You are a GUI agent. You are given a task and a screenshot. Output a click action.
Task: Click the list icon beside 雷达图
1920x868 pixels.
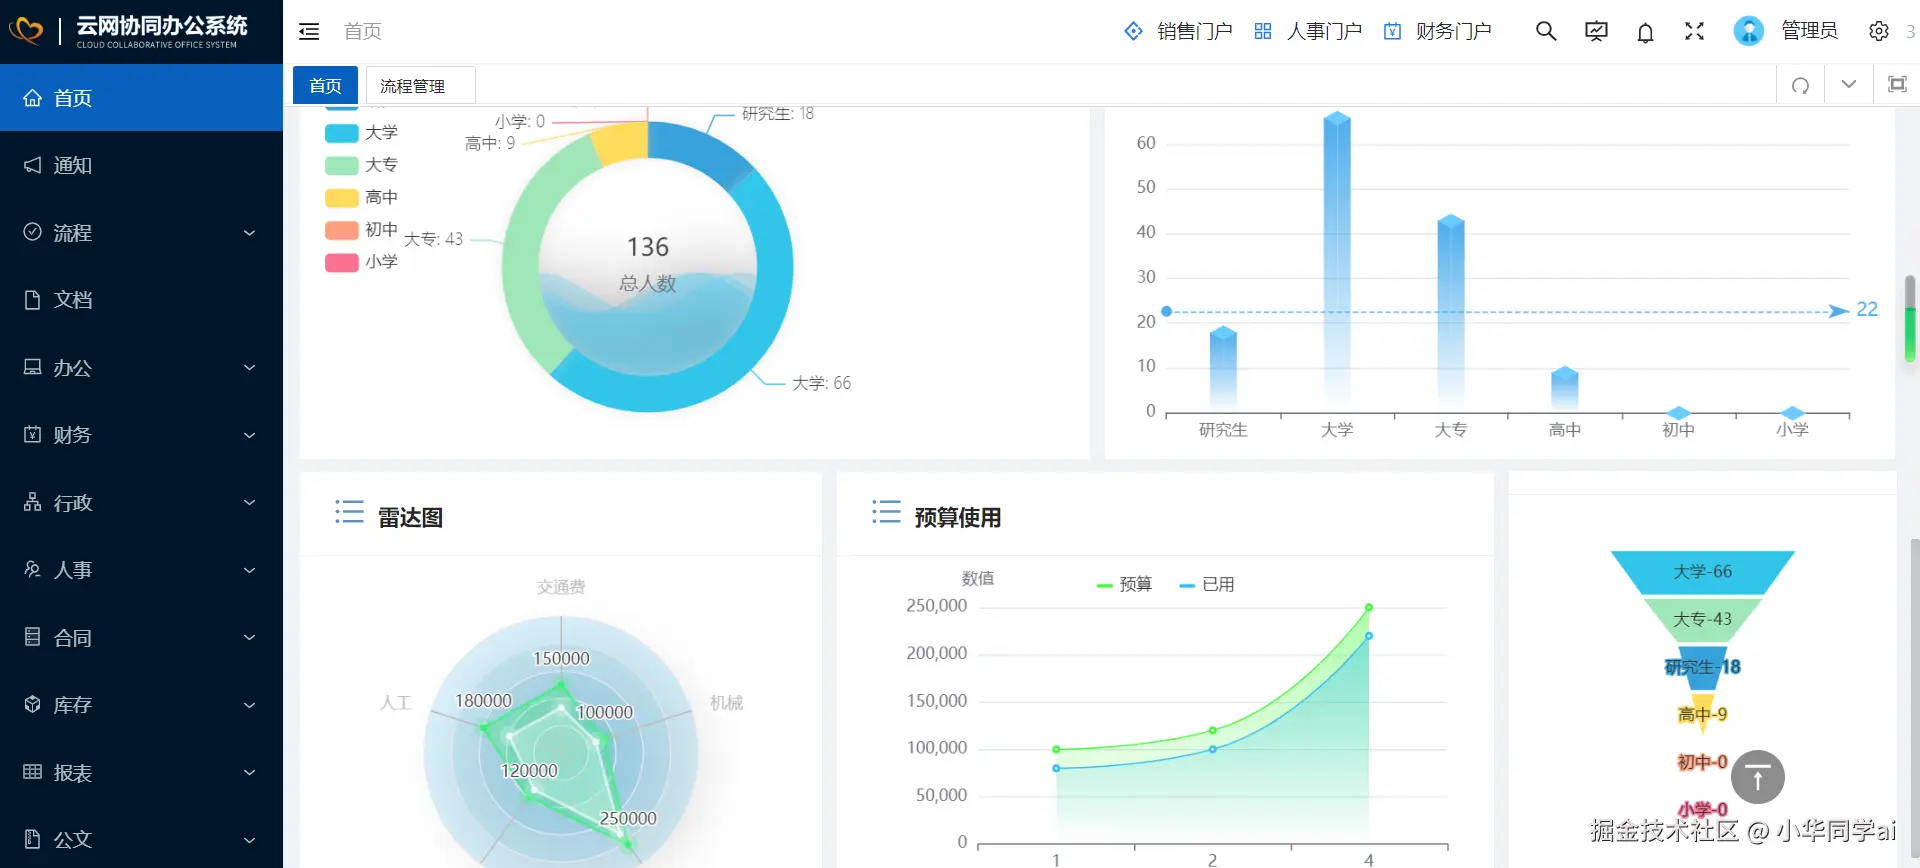coord(349,512)
